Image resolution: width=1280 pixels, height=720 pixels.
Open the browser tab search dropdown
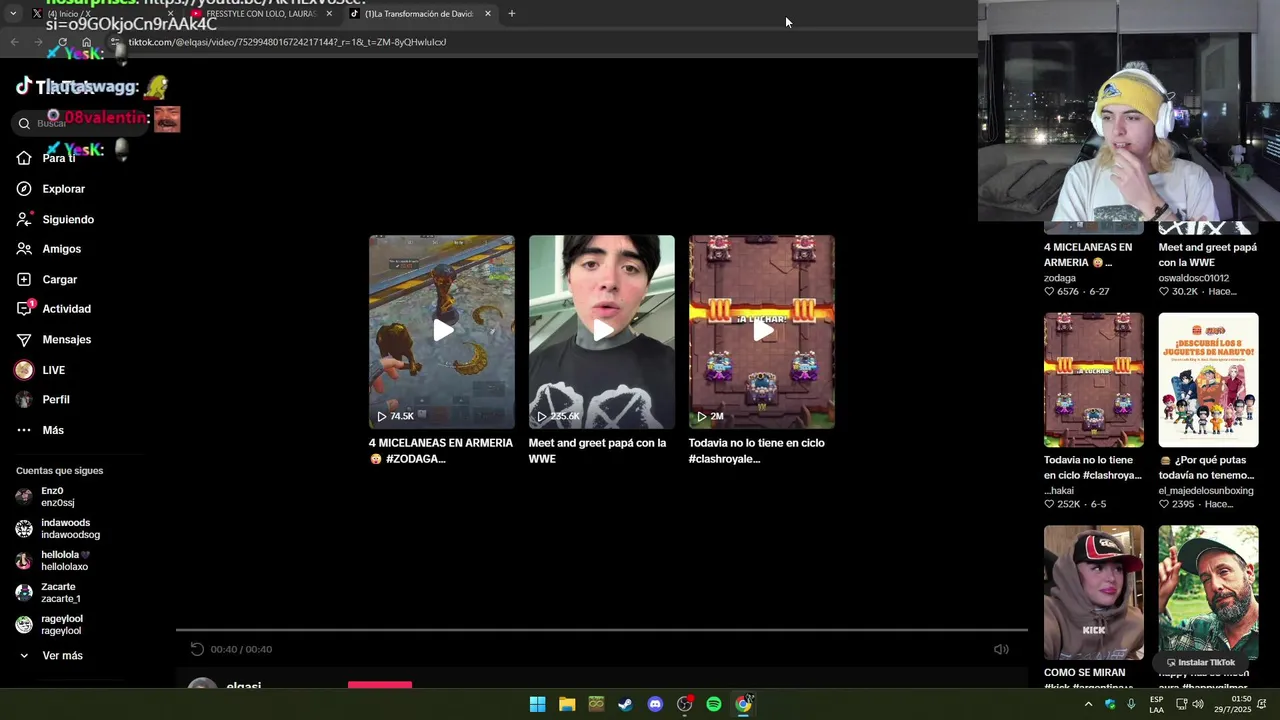point(13,14)
